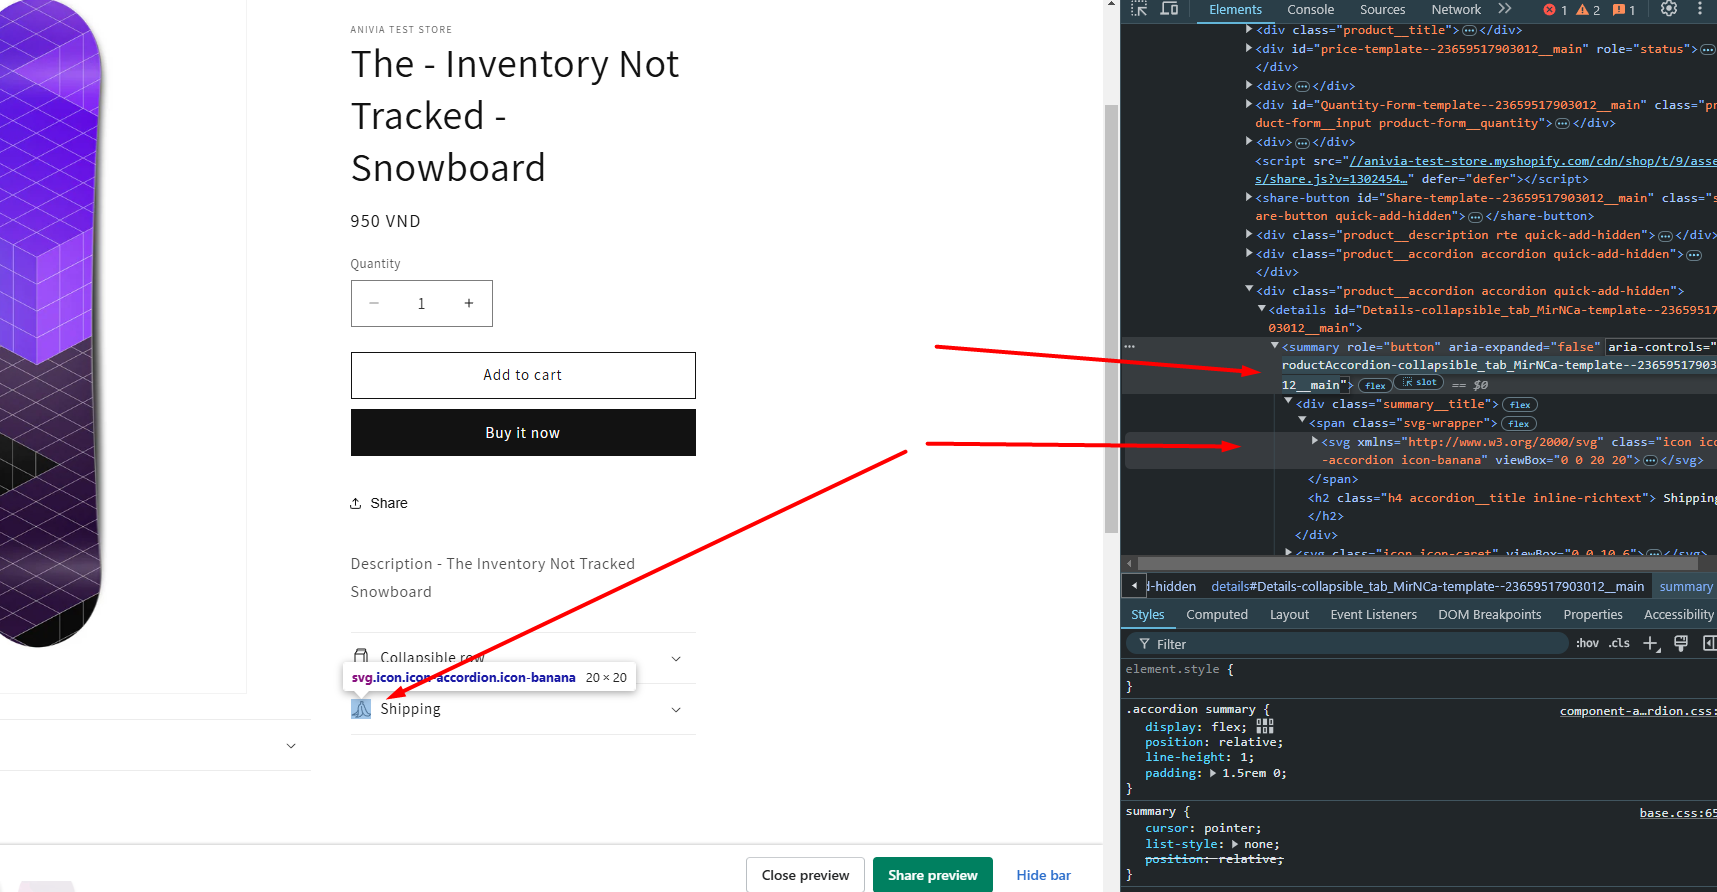This screenshot has width=1717, height=892.
Task: Toggle the flex badge on the summary element
Action: [x=1375, y=386]
